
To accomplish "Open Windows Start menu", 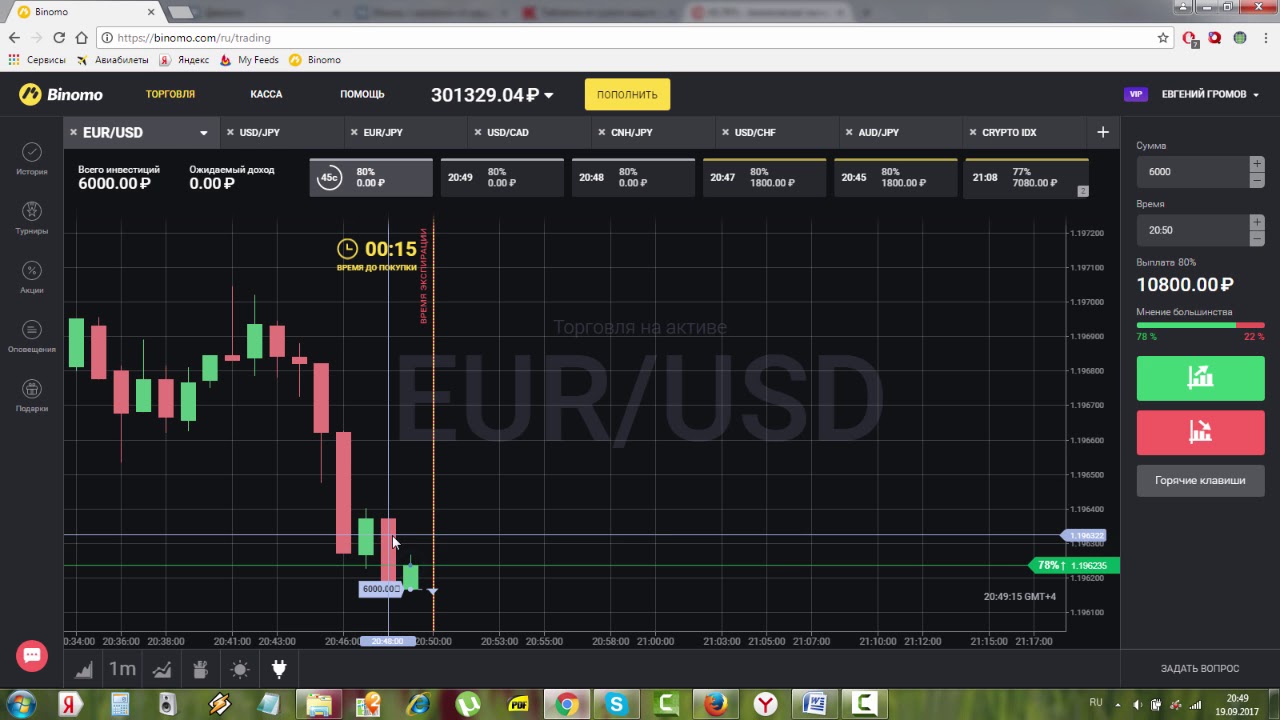I will point(21,704).
